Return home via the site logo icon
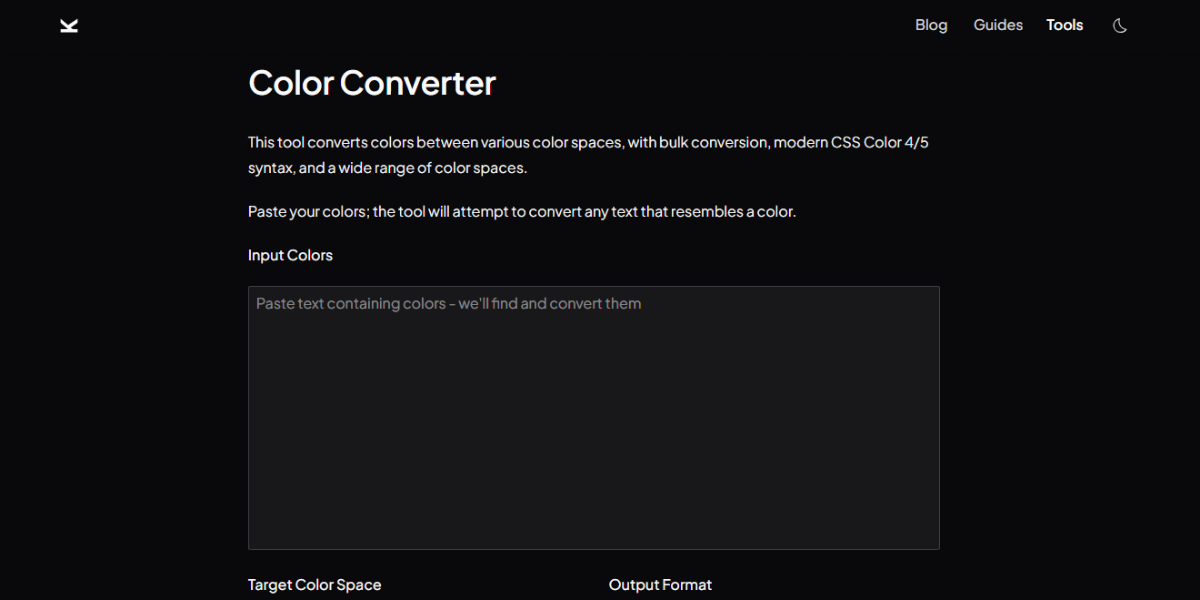This screenshot has height=600, width=1200. click(x=68, y=25)
